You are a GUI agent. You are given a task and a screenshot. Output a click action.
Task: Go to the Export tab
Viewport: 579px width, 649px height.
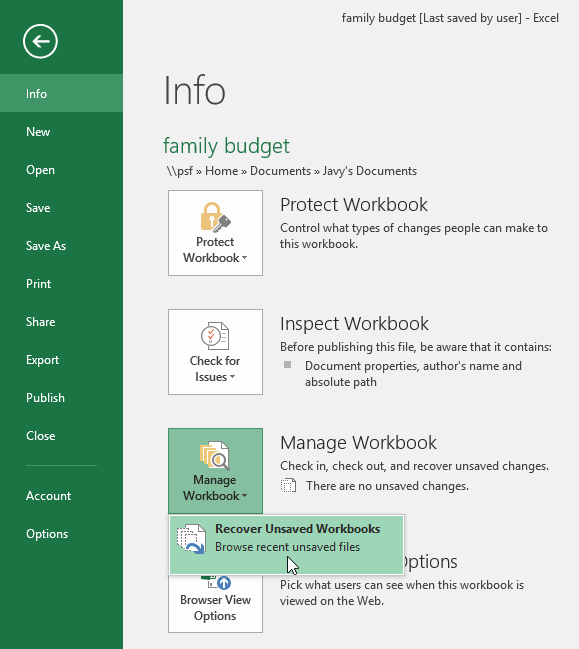click(x=61, y=360)
